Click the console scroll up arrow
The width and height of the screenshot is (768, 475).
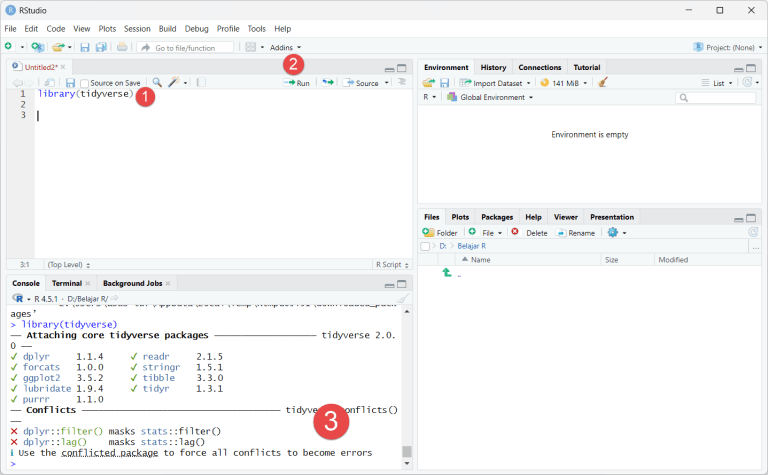click(407, 311)
